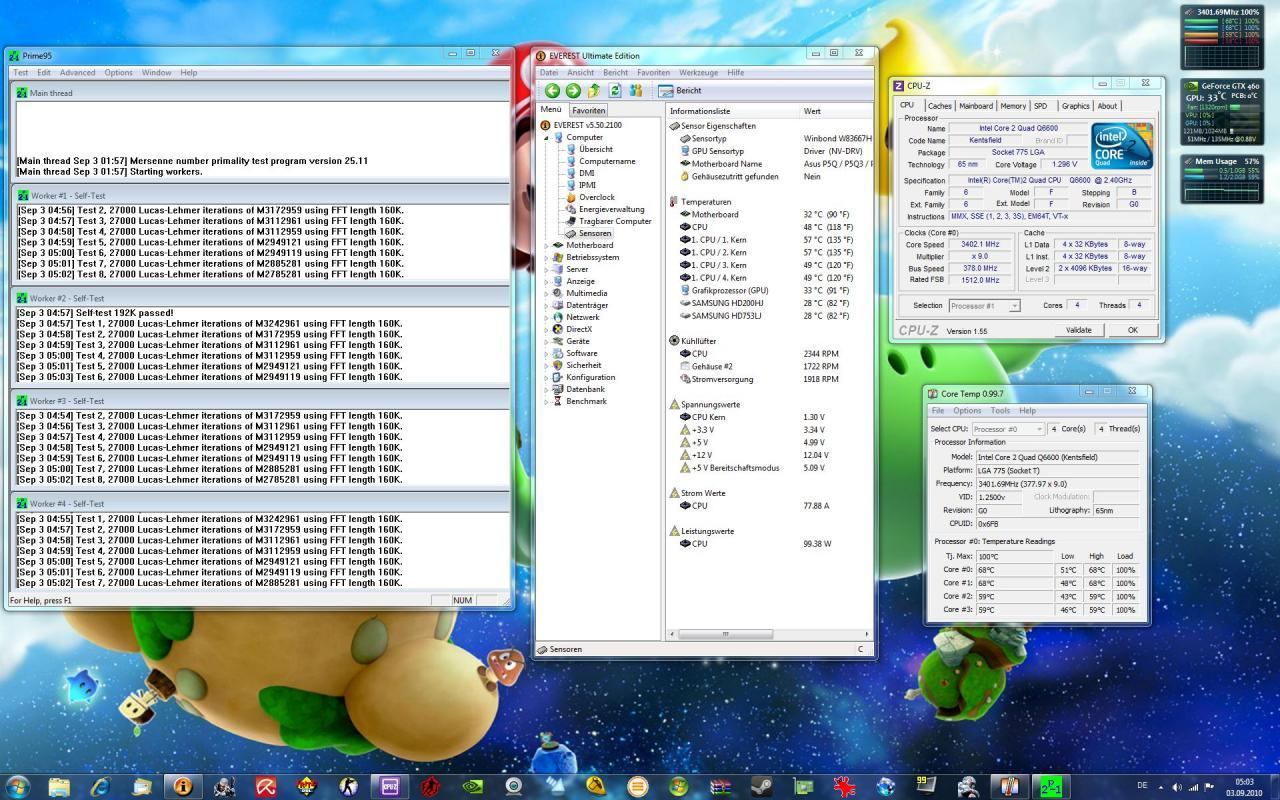Click the Sicherheit shield icon in EVEREST tree
The height and width of the screenshot is (800, 1280).
coord(558,365)
